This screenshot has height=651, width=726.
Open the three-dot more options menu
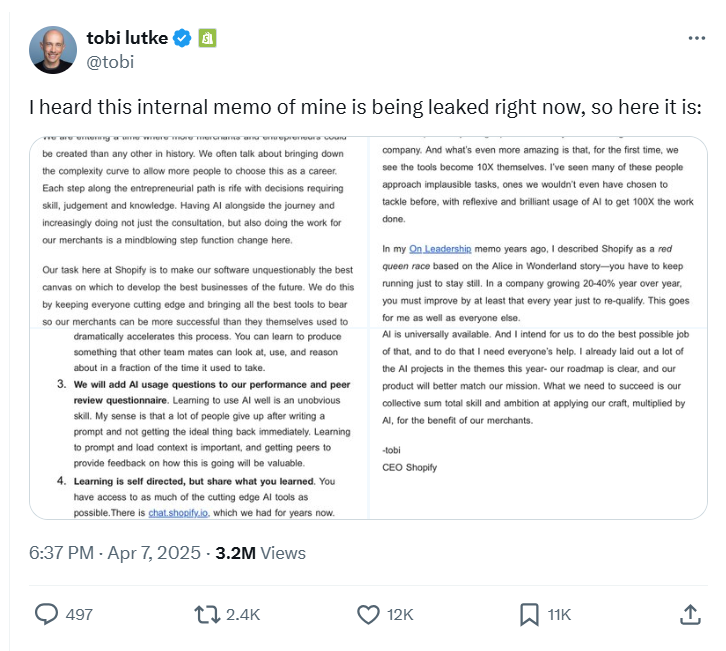[x=697, y=38]
